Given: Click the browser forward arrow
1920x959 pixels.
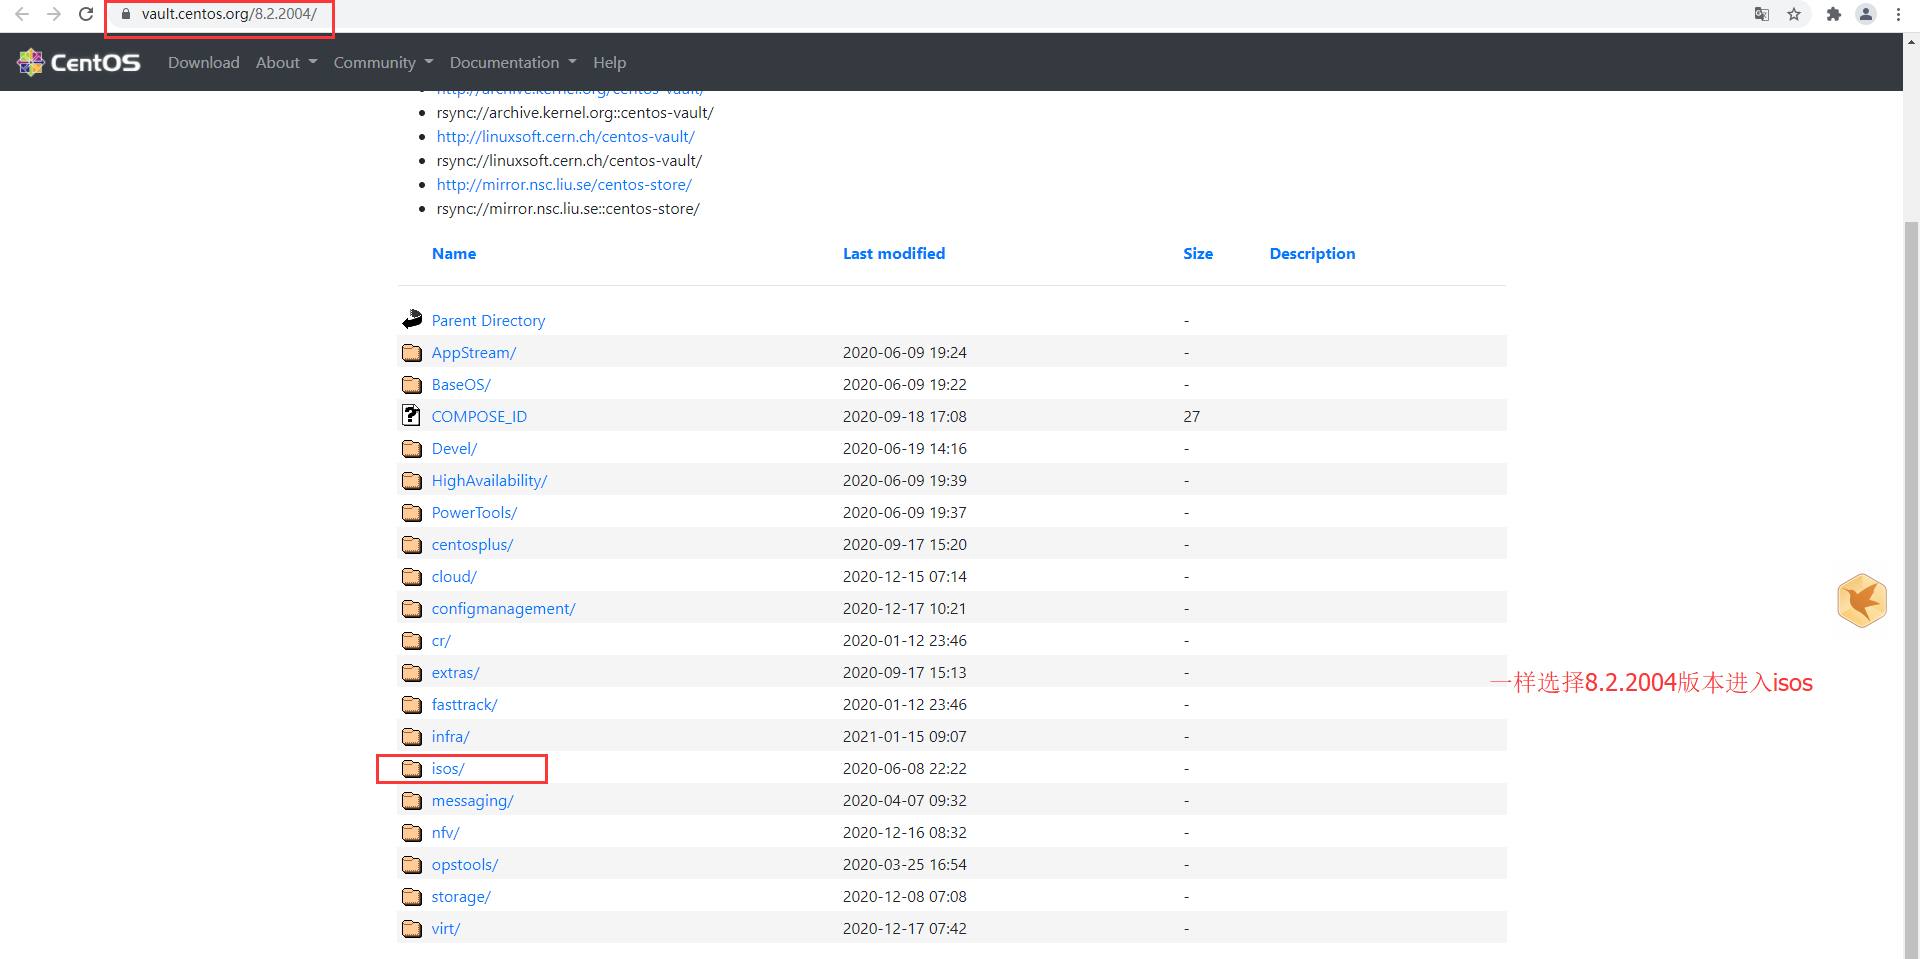Looking at the screenshot, I should (54, 14).
